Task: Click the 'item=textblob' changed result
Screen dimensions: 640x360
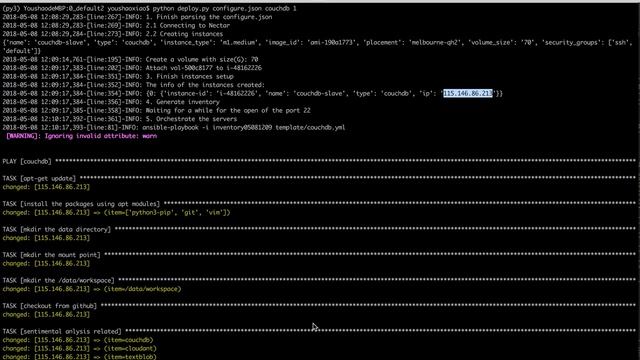Action: click(x=80, y=357)
